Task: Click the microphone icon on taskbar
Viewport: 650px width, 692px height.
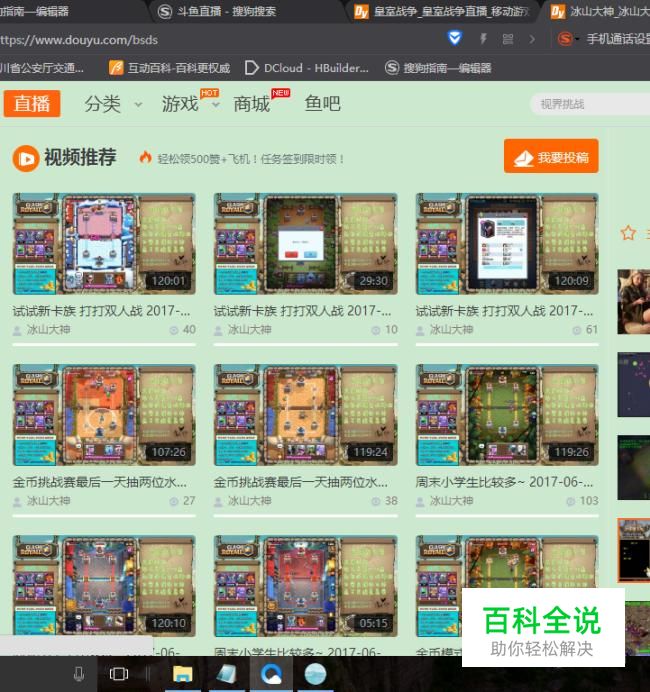Action: pos(79,674)
